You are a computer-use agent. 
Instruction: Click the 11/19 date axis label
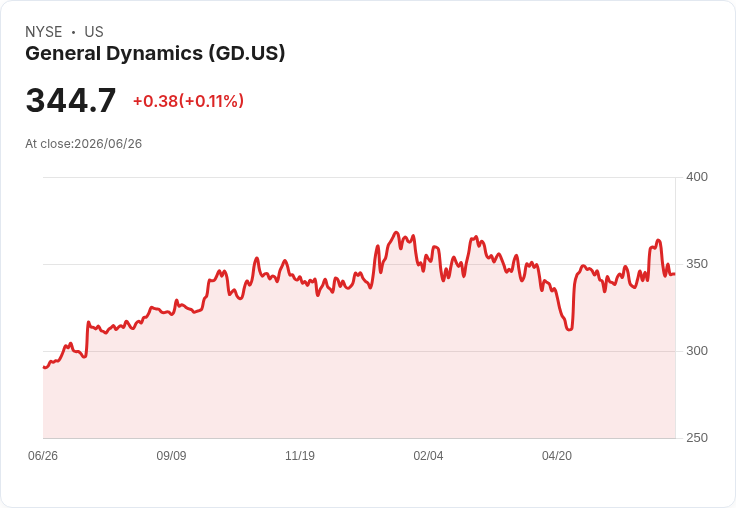point(300,456)
